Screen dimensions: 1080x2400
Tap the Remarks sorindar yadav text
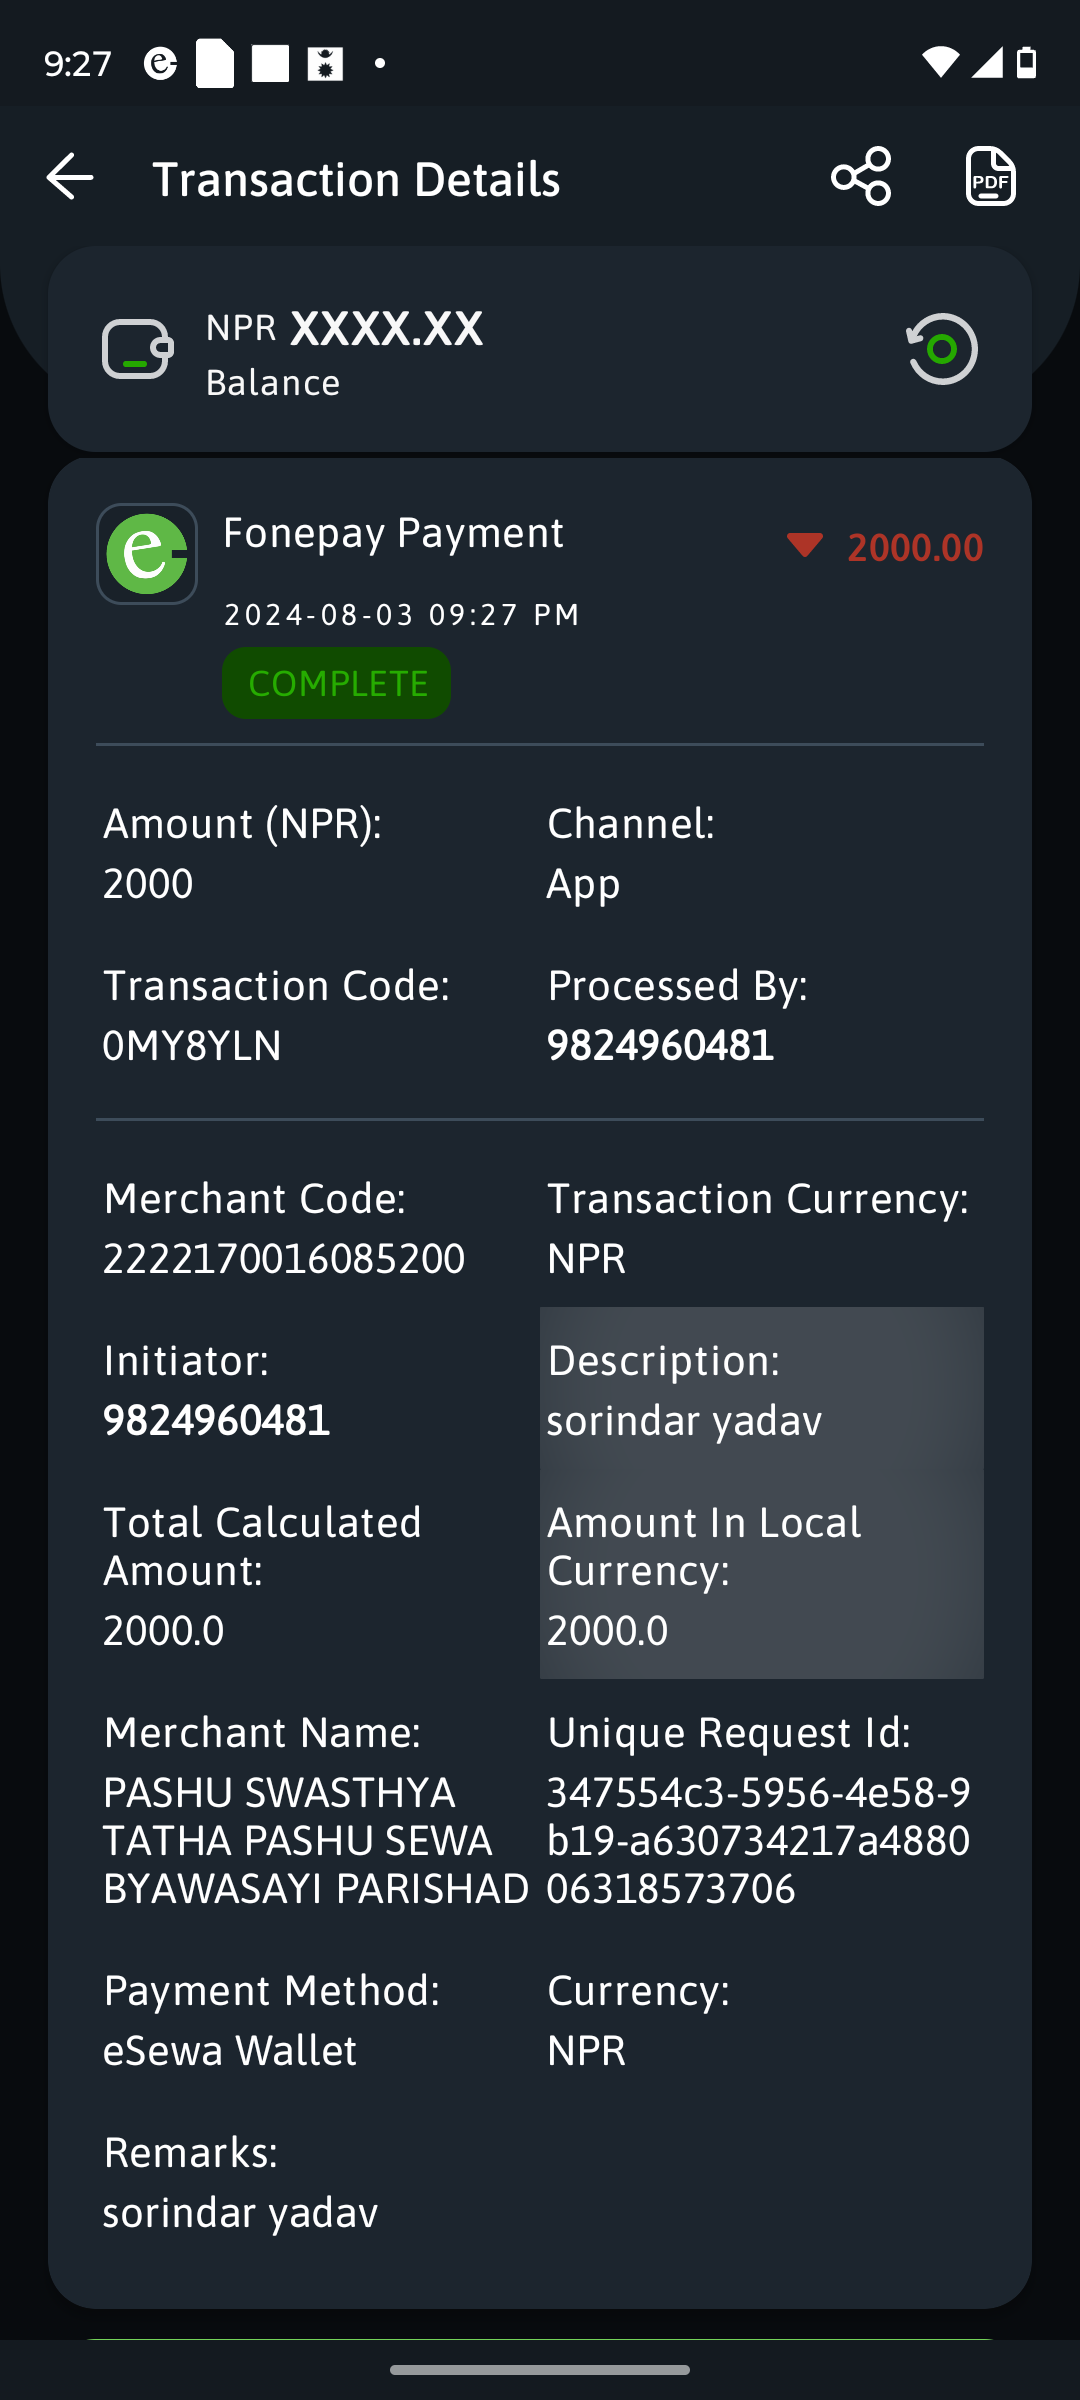(240, 2212)
